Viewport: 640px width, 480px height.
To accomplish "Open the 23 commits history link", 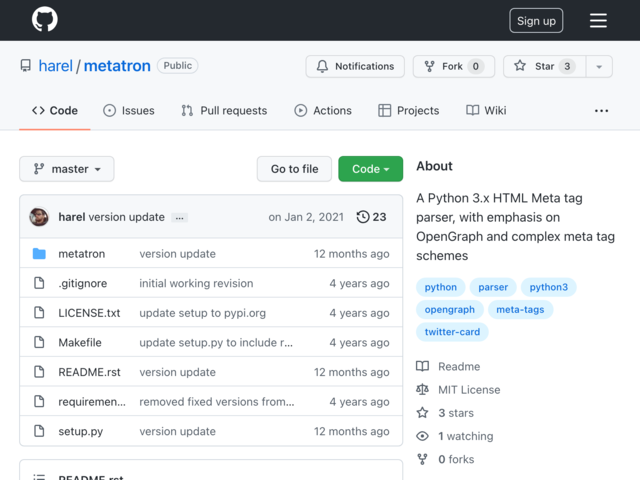I will point(371,217).
